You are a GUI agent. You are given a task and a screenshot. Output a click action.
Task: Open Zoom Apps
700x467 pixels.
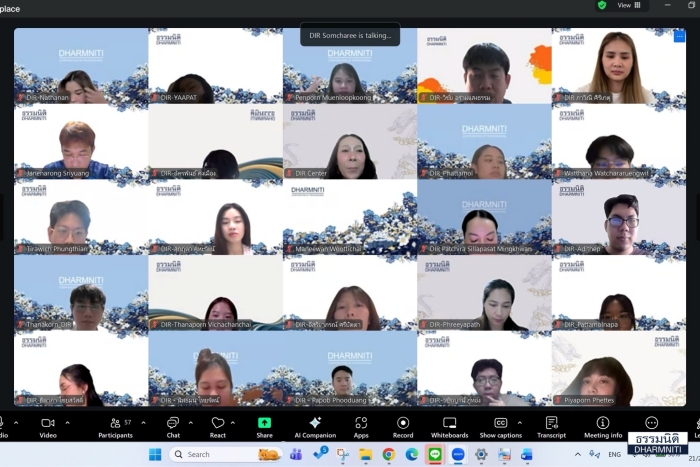click(x=361, y=425)
